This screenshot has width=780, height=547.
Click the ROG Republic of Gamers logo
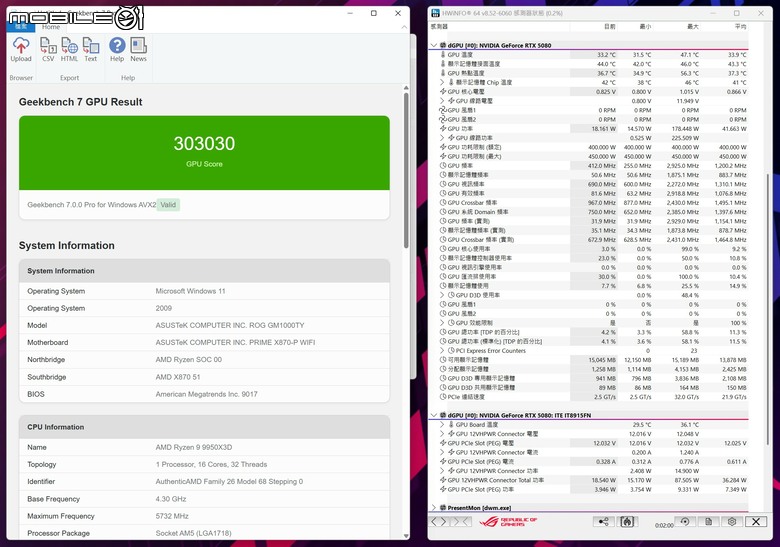point(508,521)
